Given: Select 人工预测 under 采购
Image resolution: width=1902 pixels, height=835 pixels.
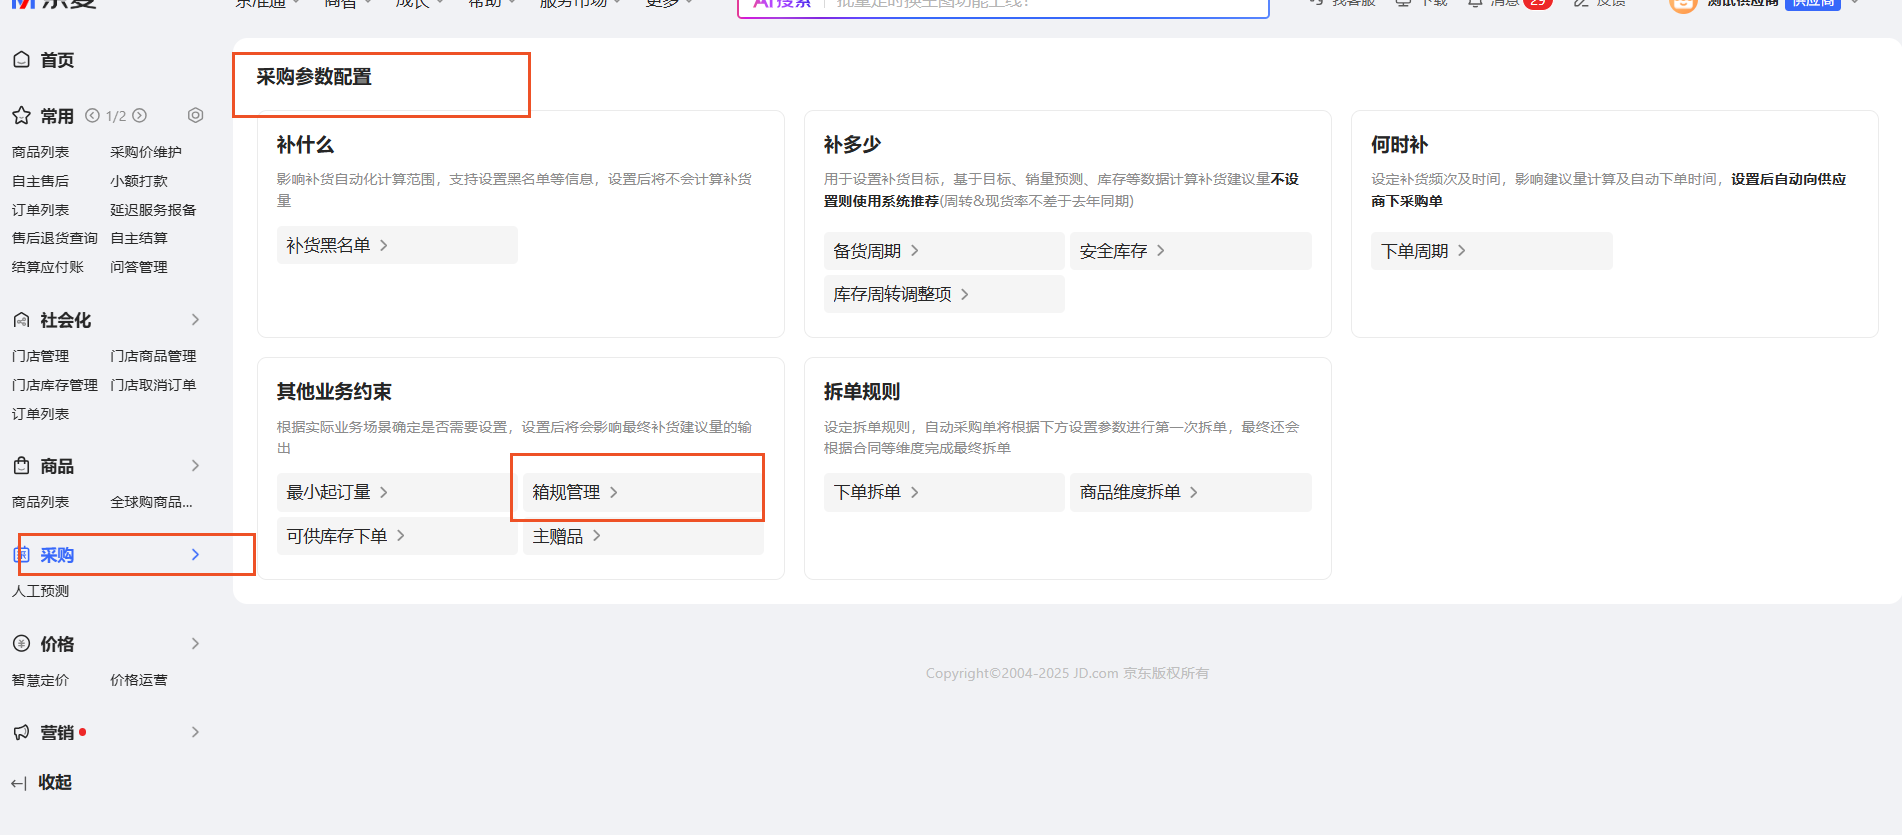Looking at the screenshot, I should click(41, 591).
